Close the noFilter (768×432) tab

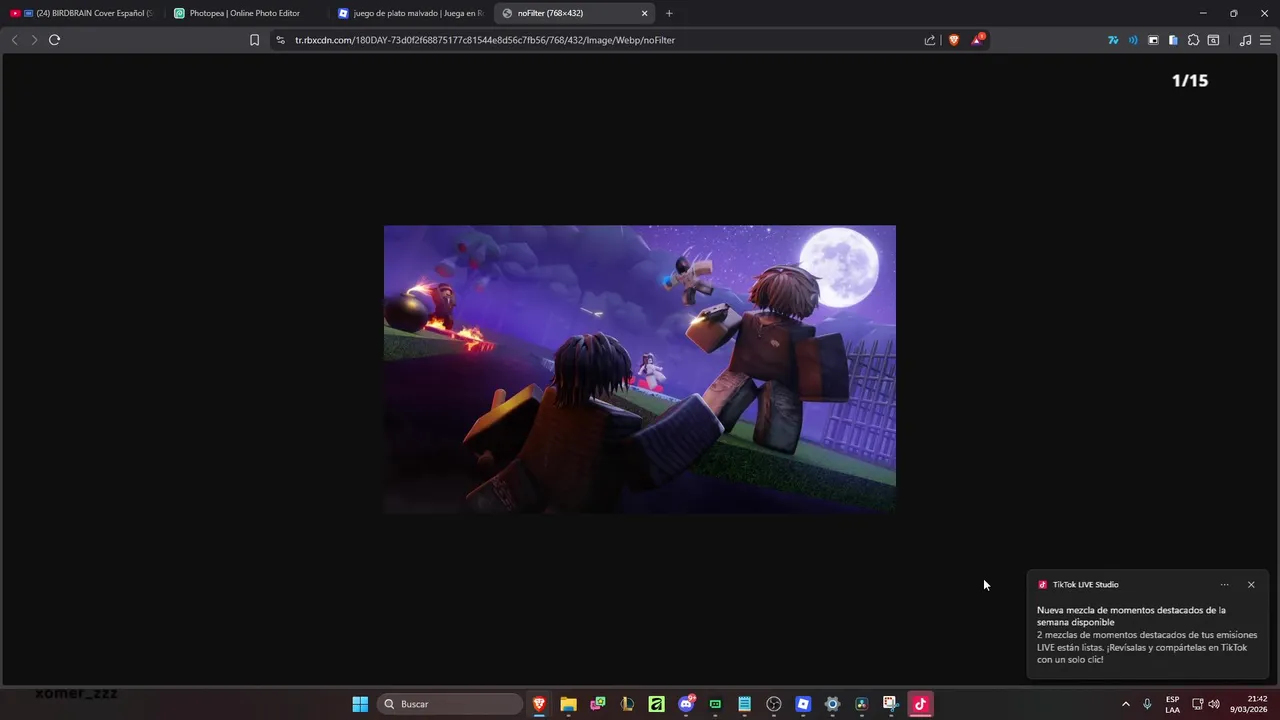click(x=644, y=13)
